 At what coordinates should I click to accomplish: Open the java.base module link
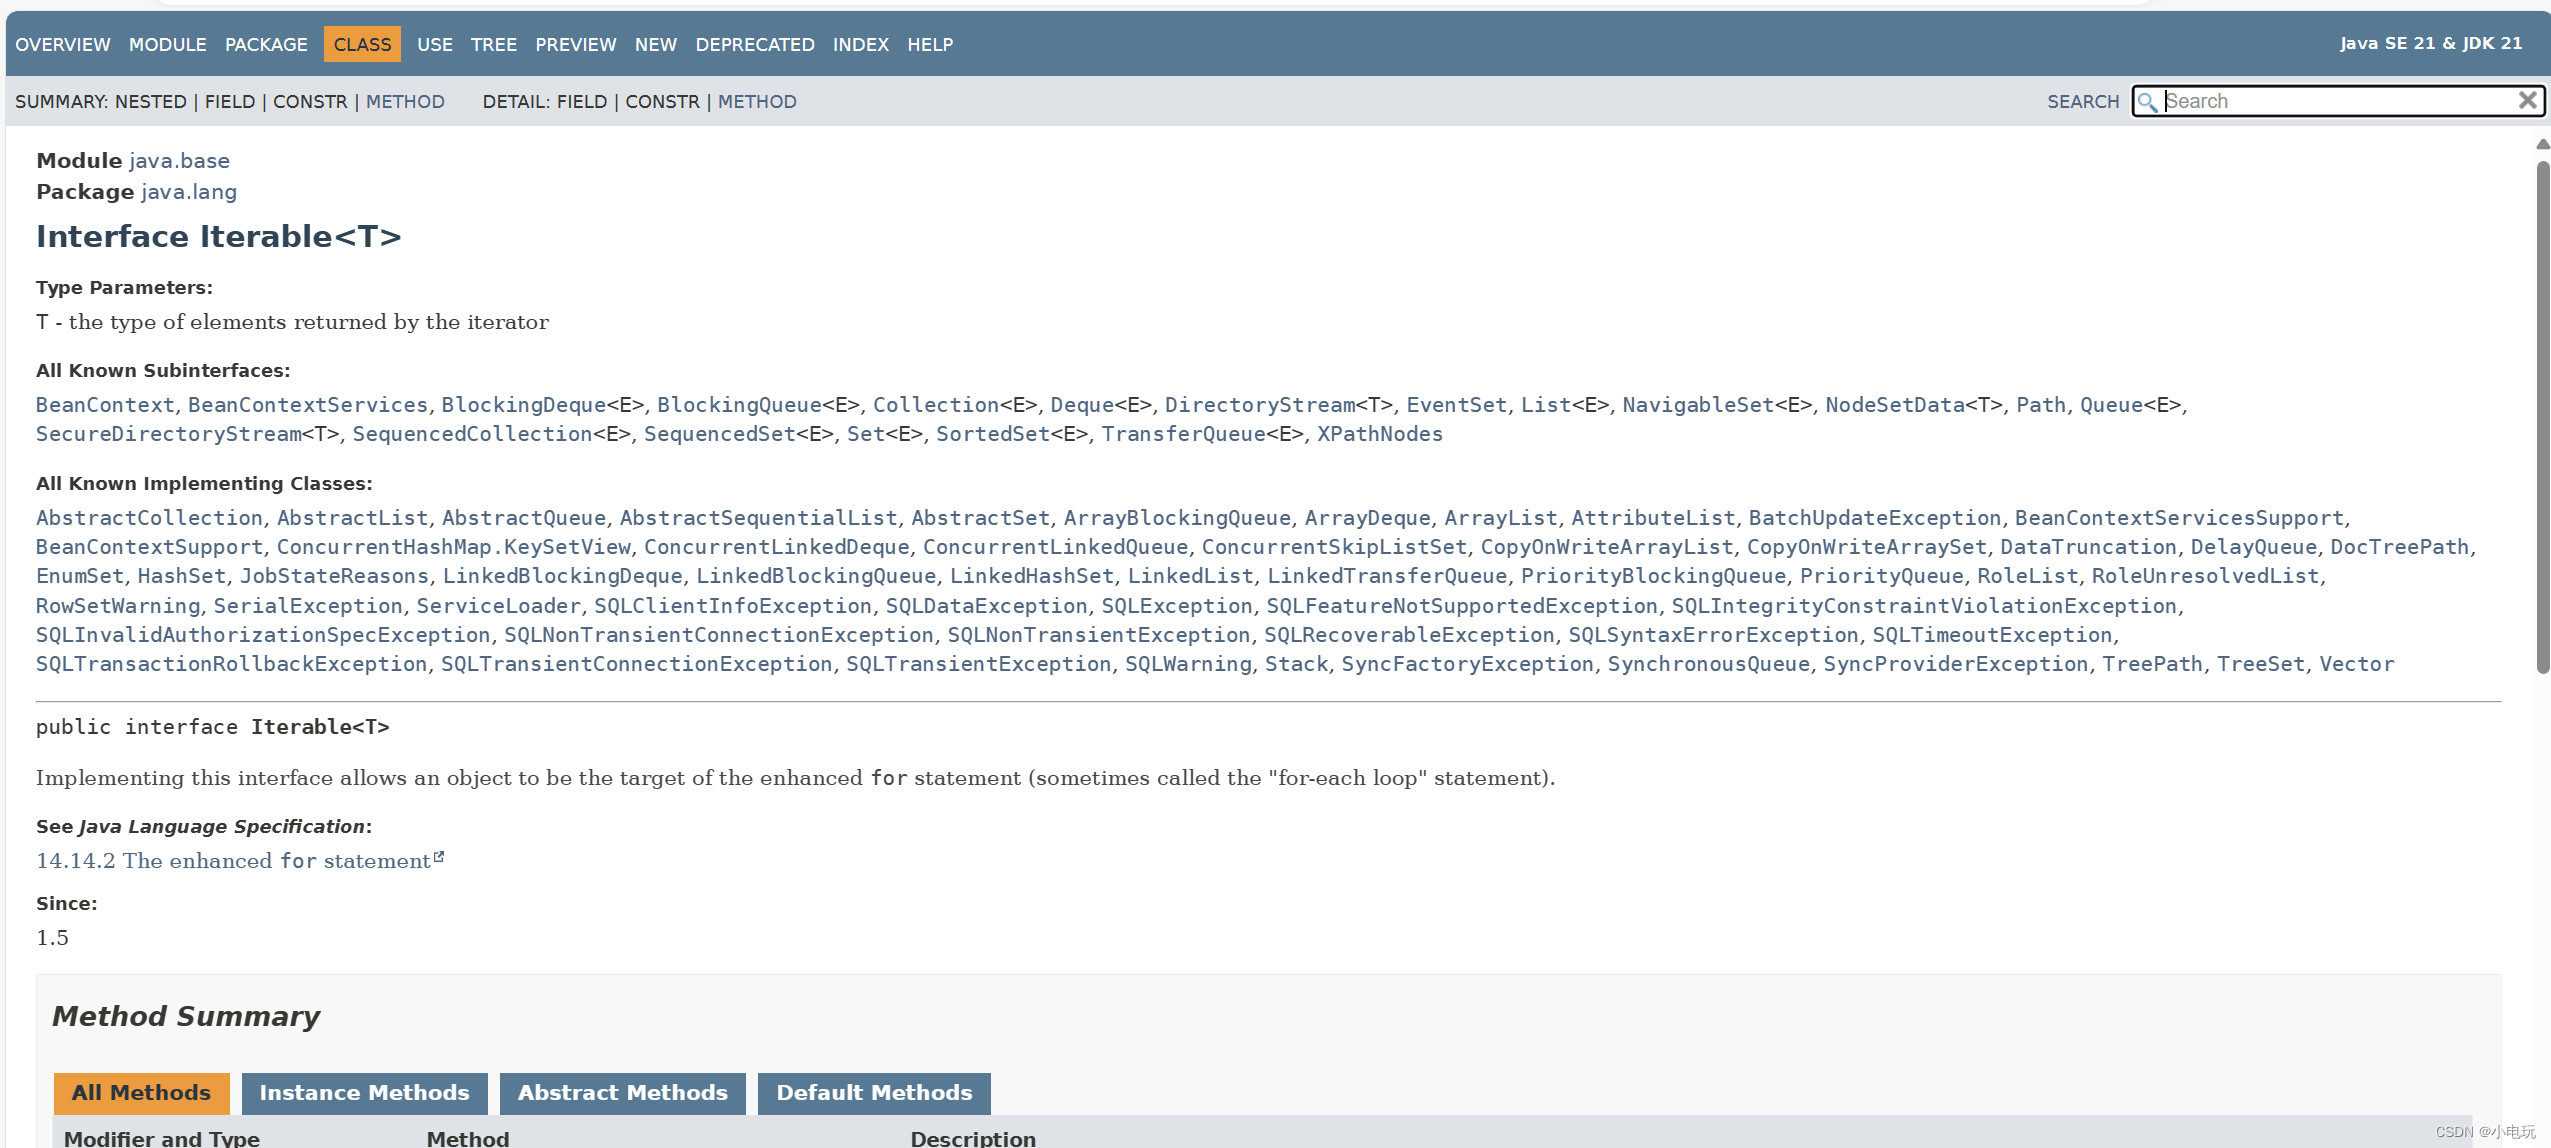(179, 161)
